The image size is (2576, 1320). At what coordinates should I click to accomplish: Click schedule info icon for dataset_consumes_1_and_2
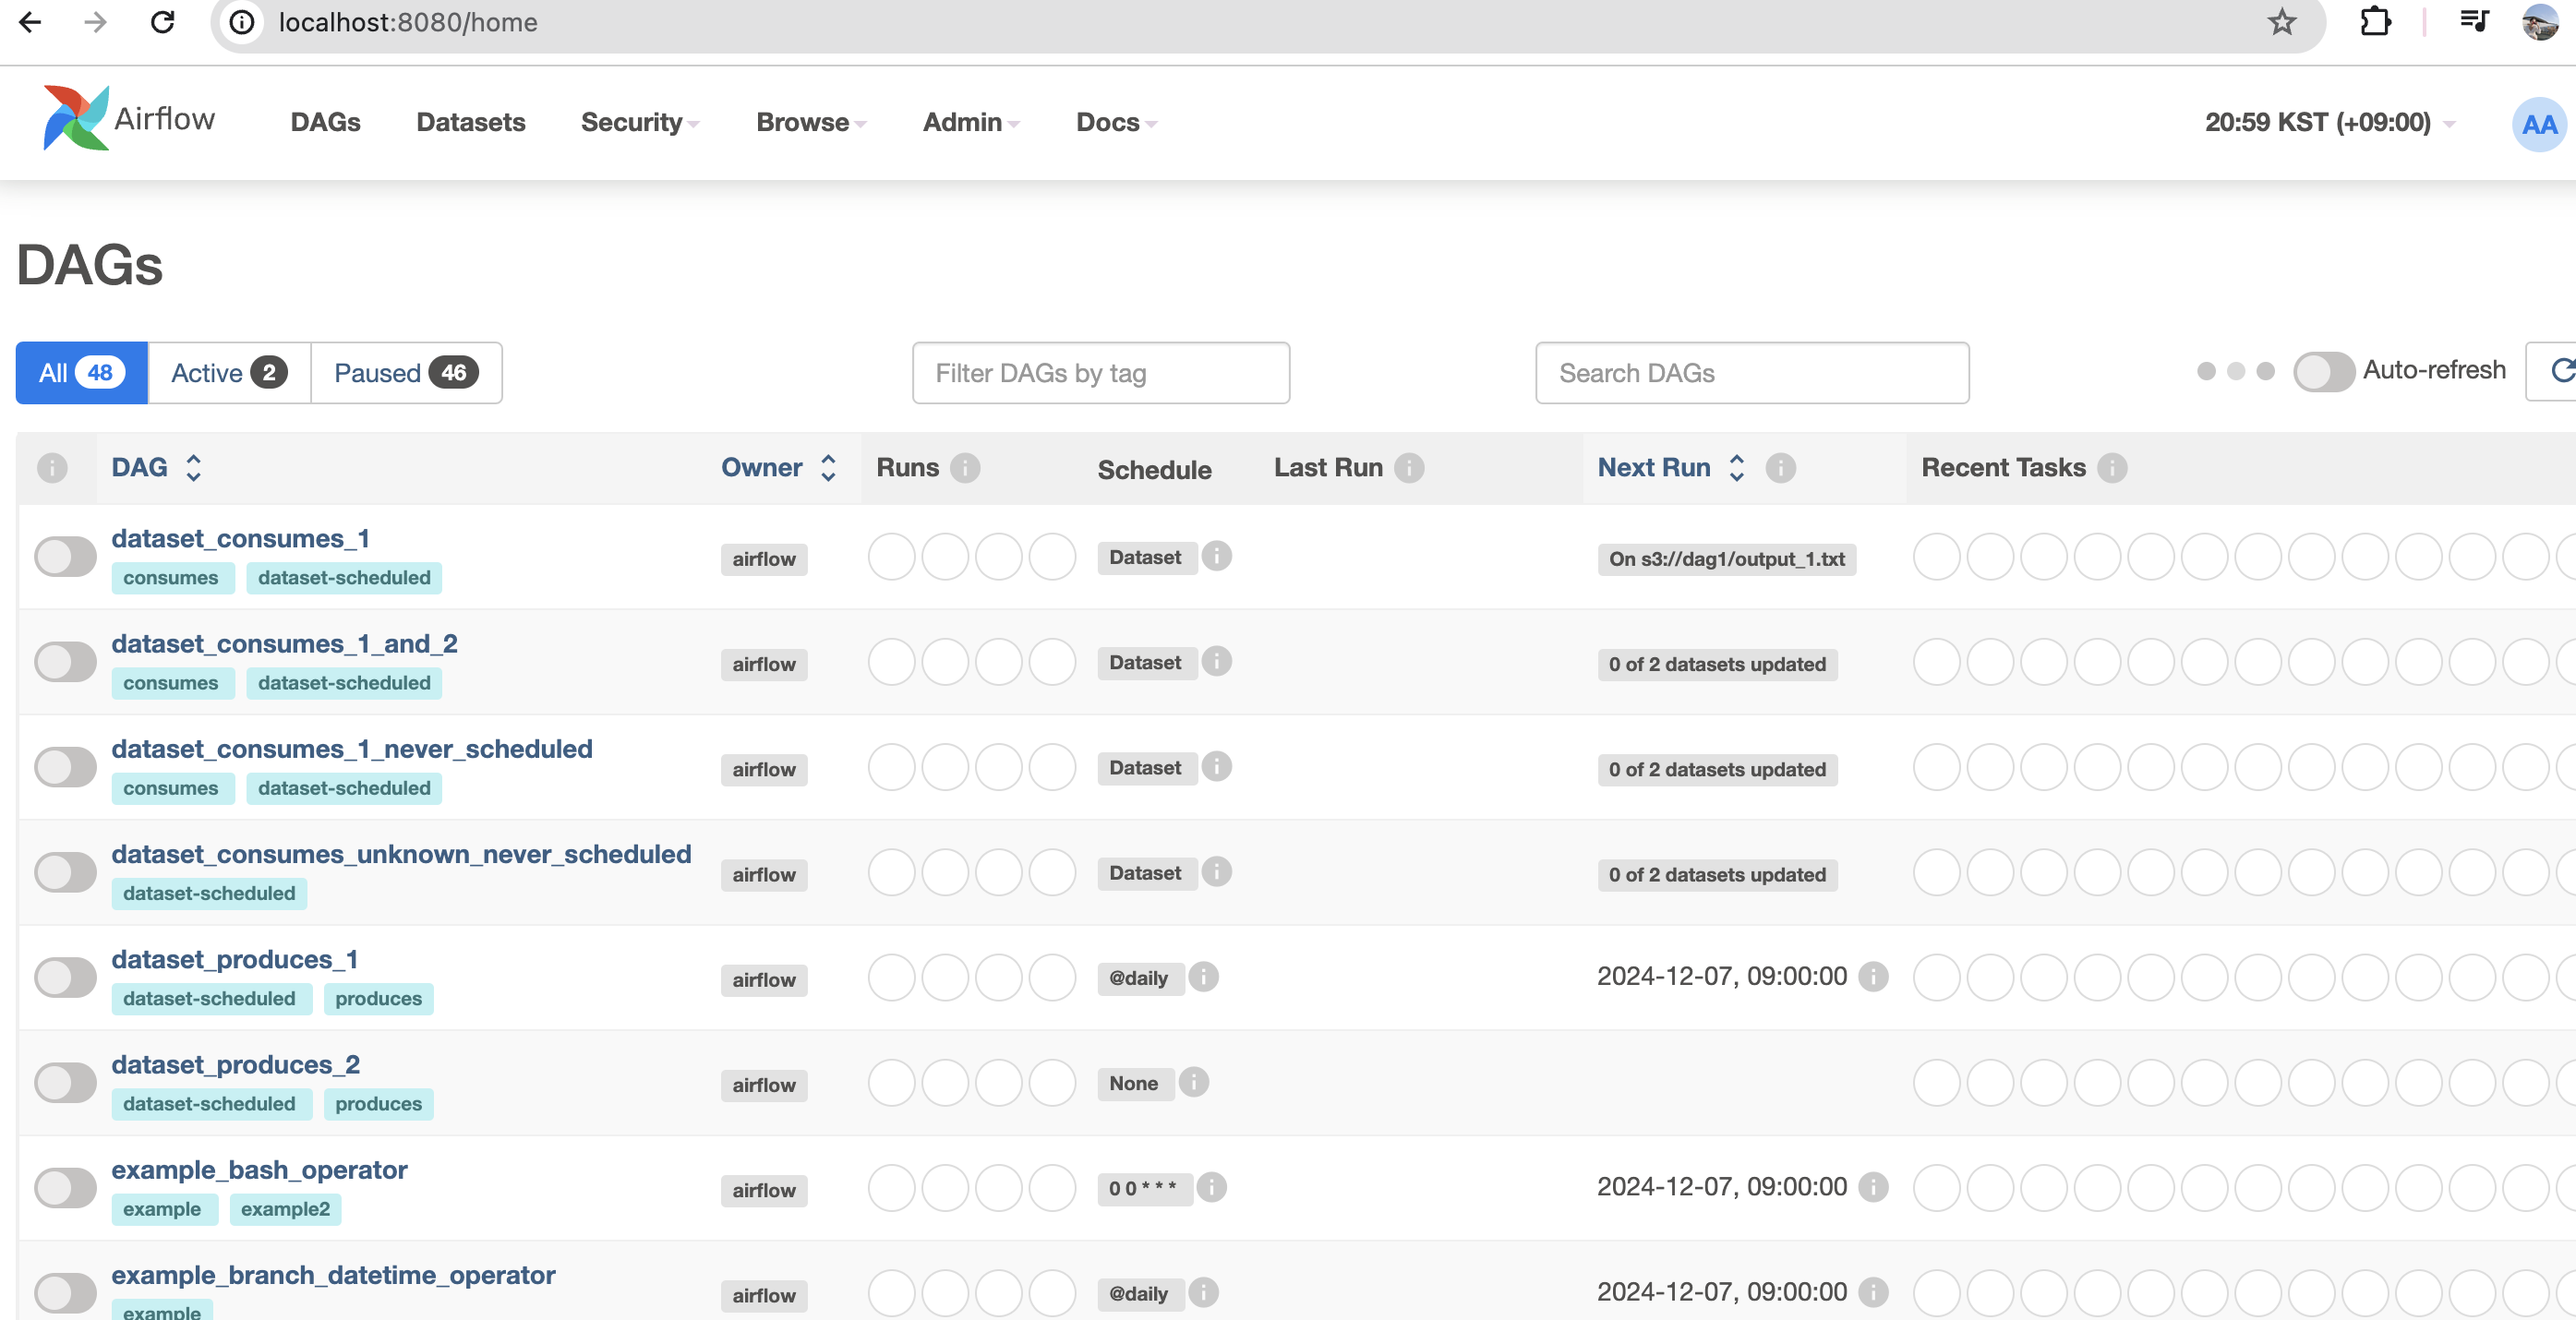coord(1216,661)
